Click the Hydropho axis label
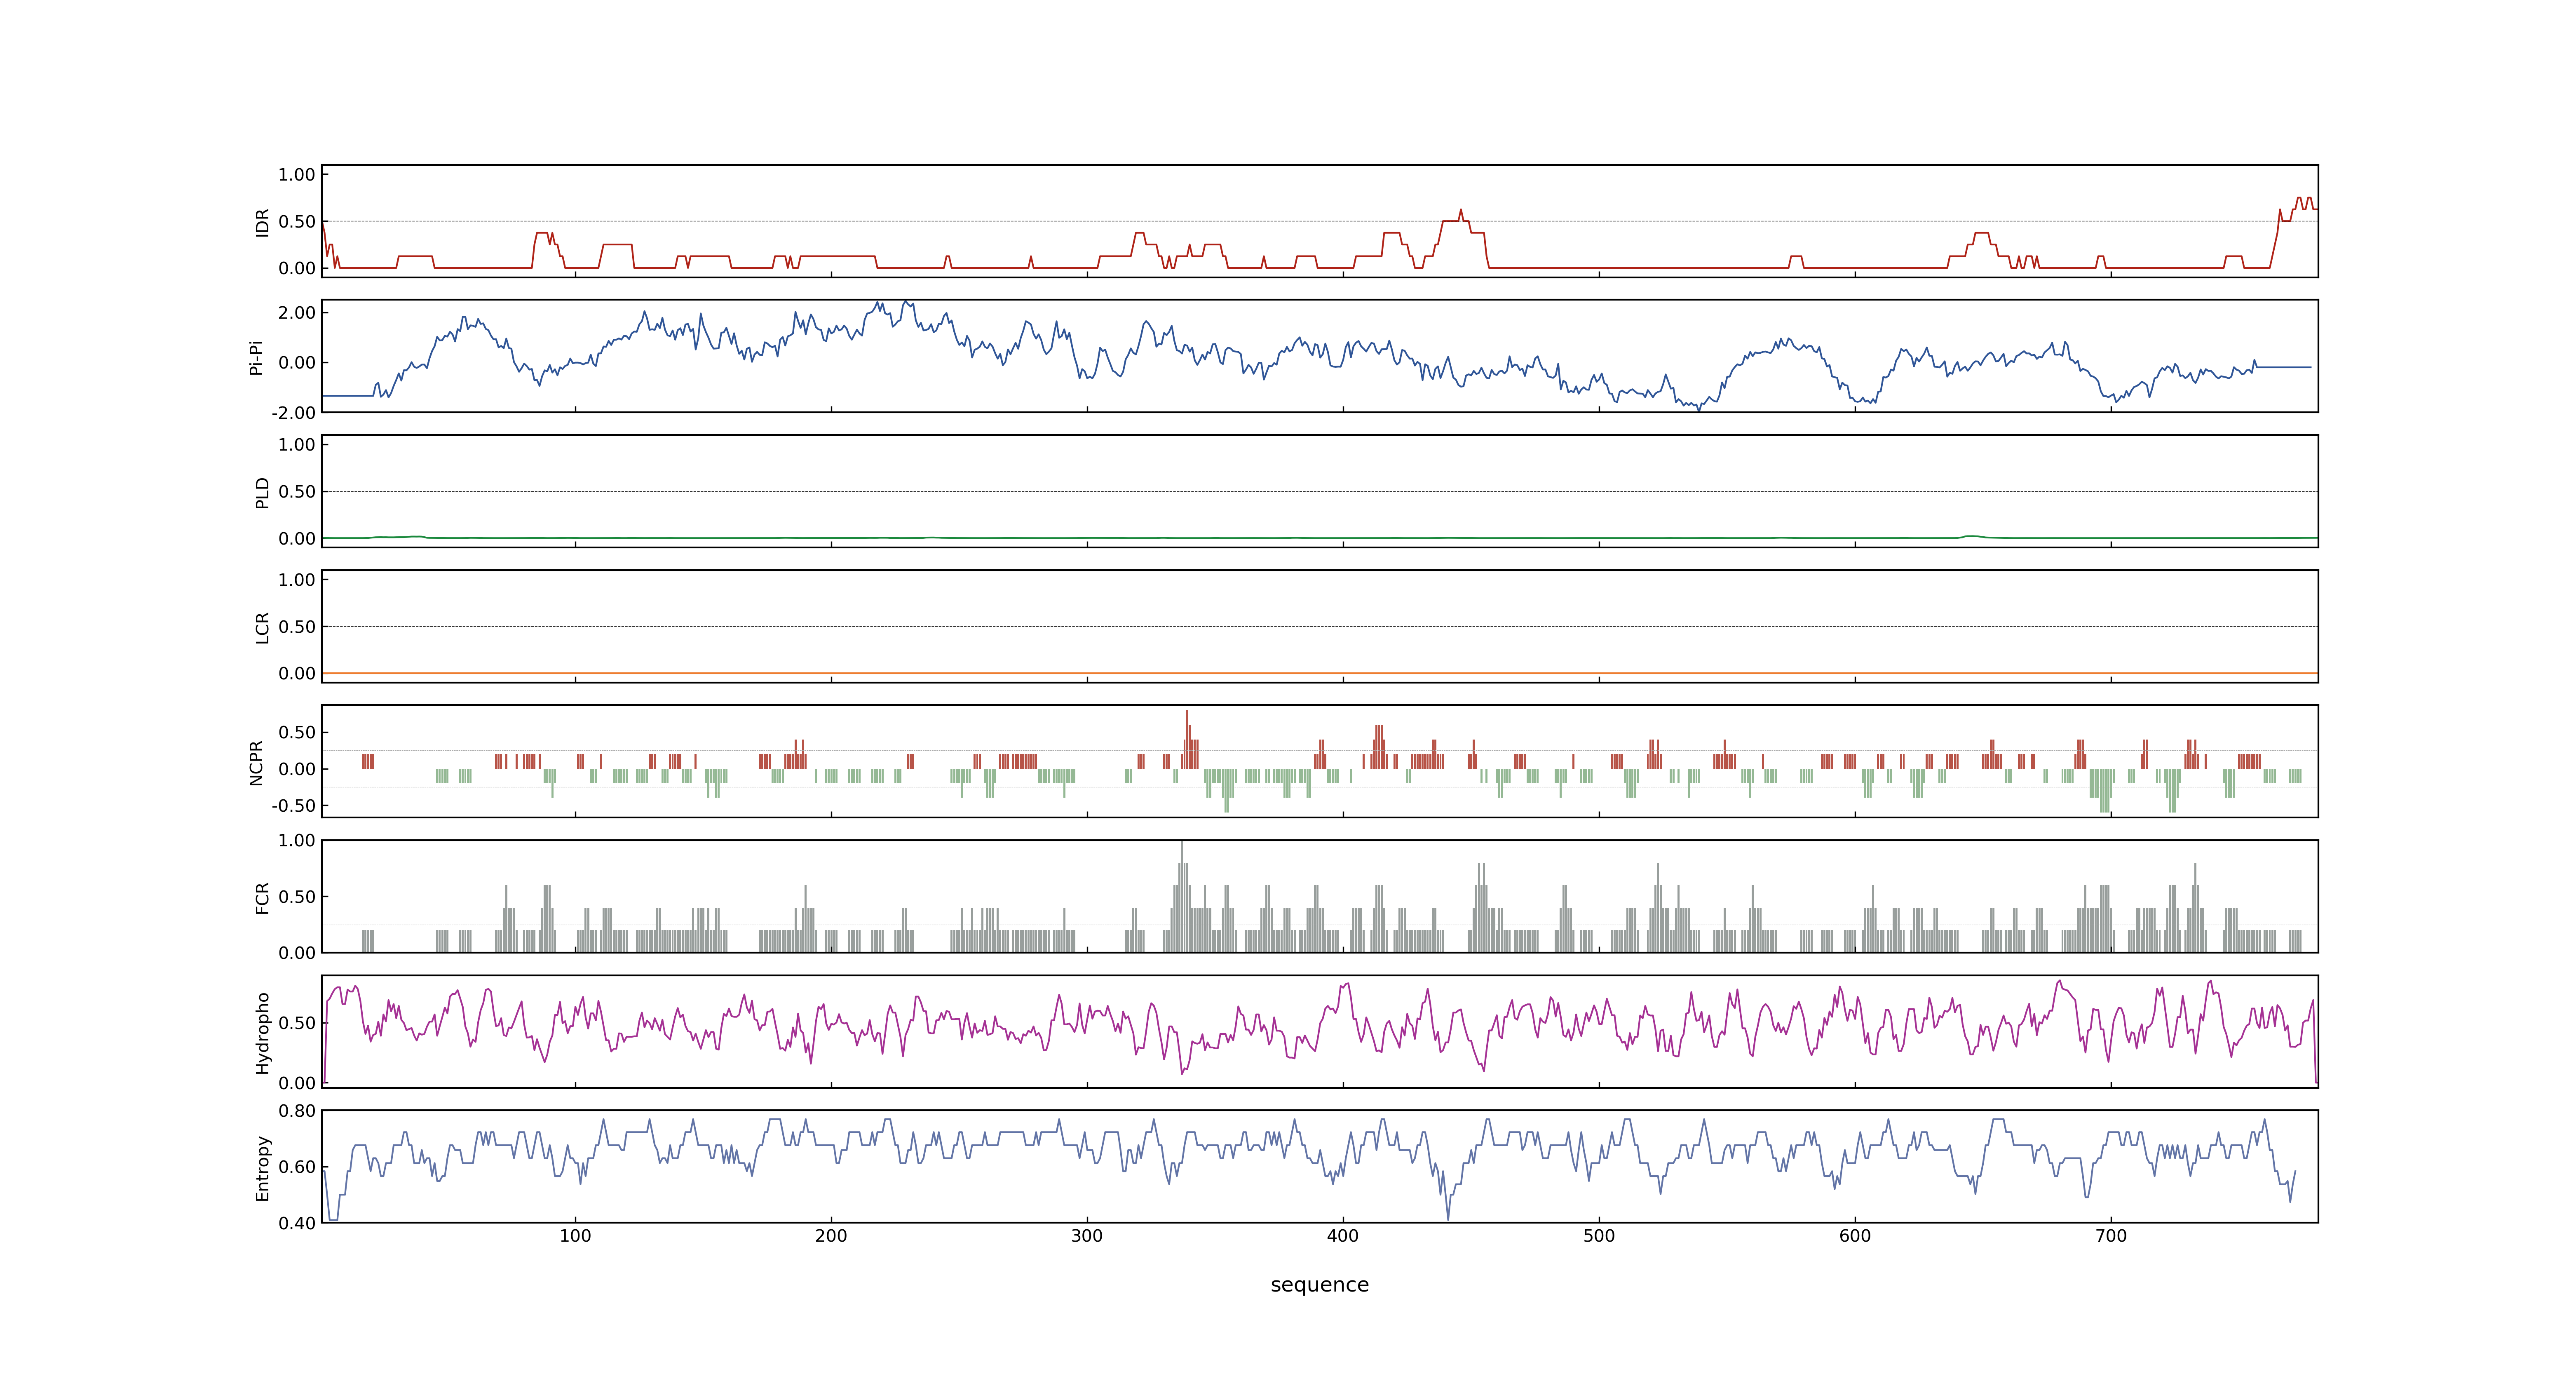The width and height of the screenshot is (2576, 1374). point(262,1033)
